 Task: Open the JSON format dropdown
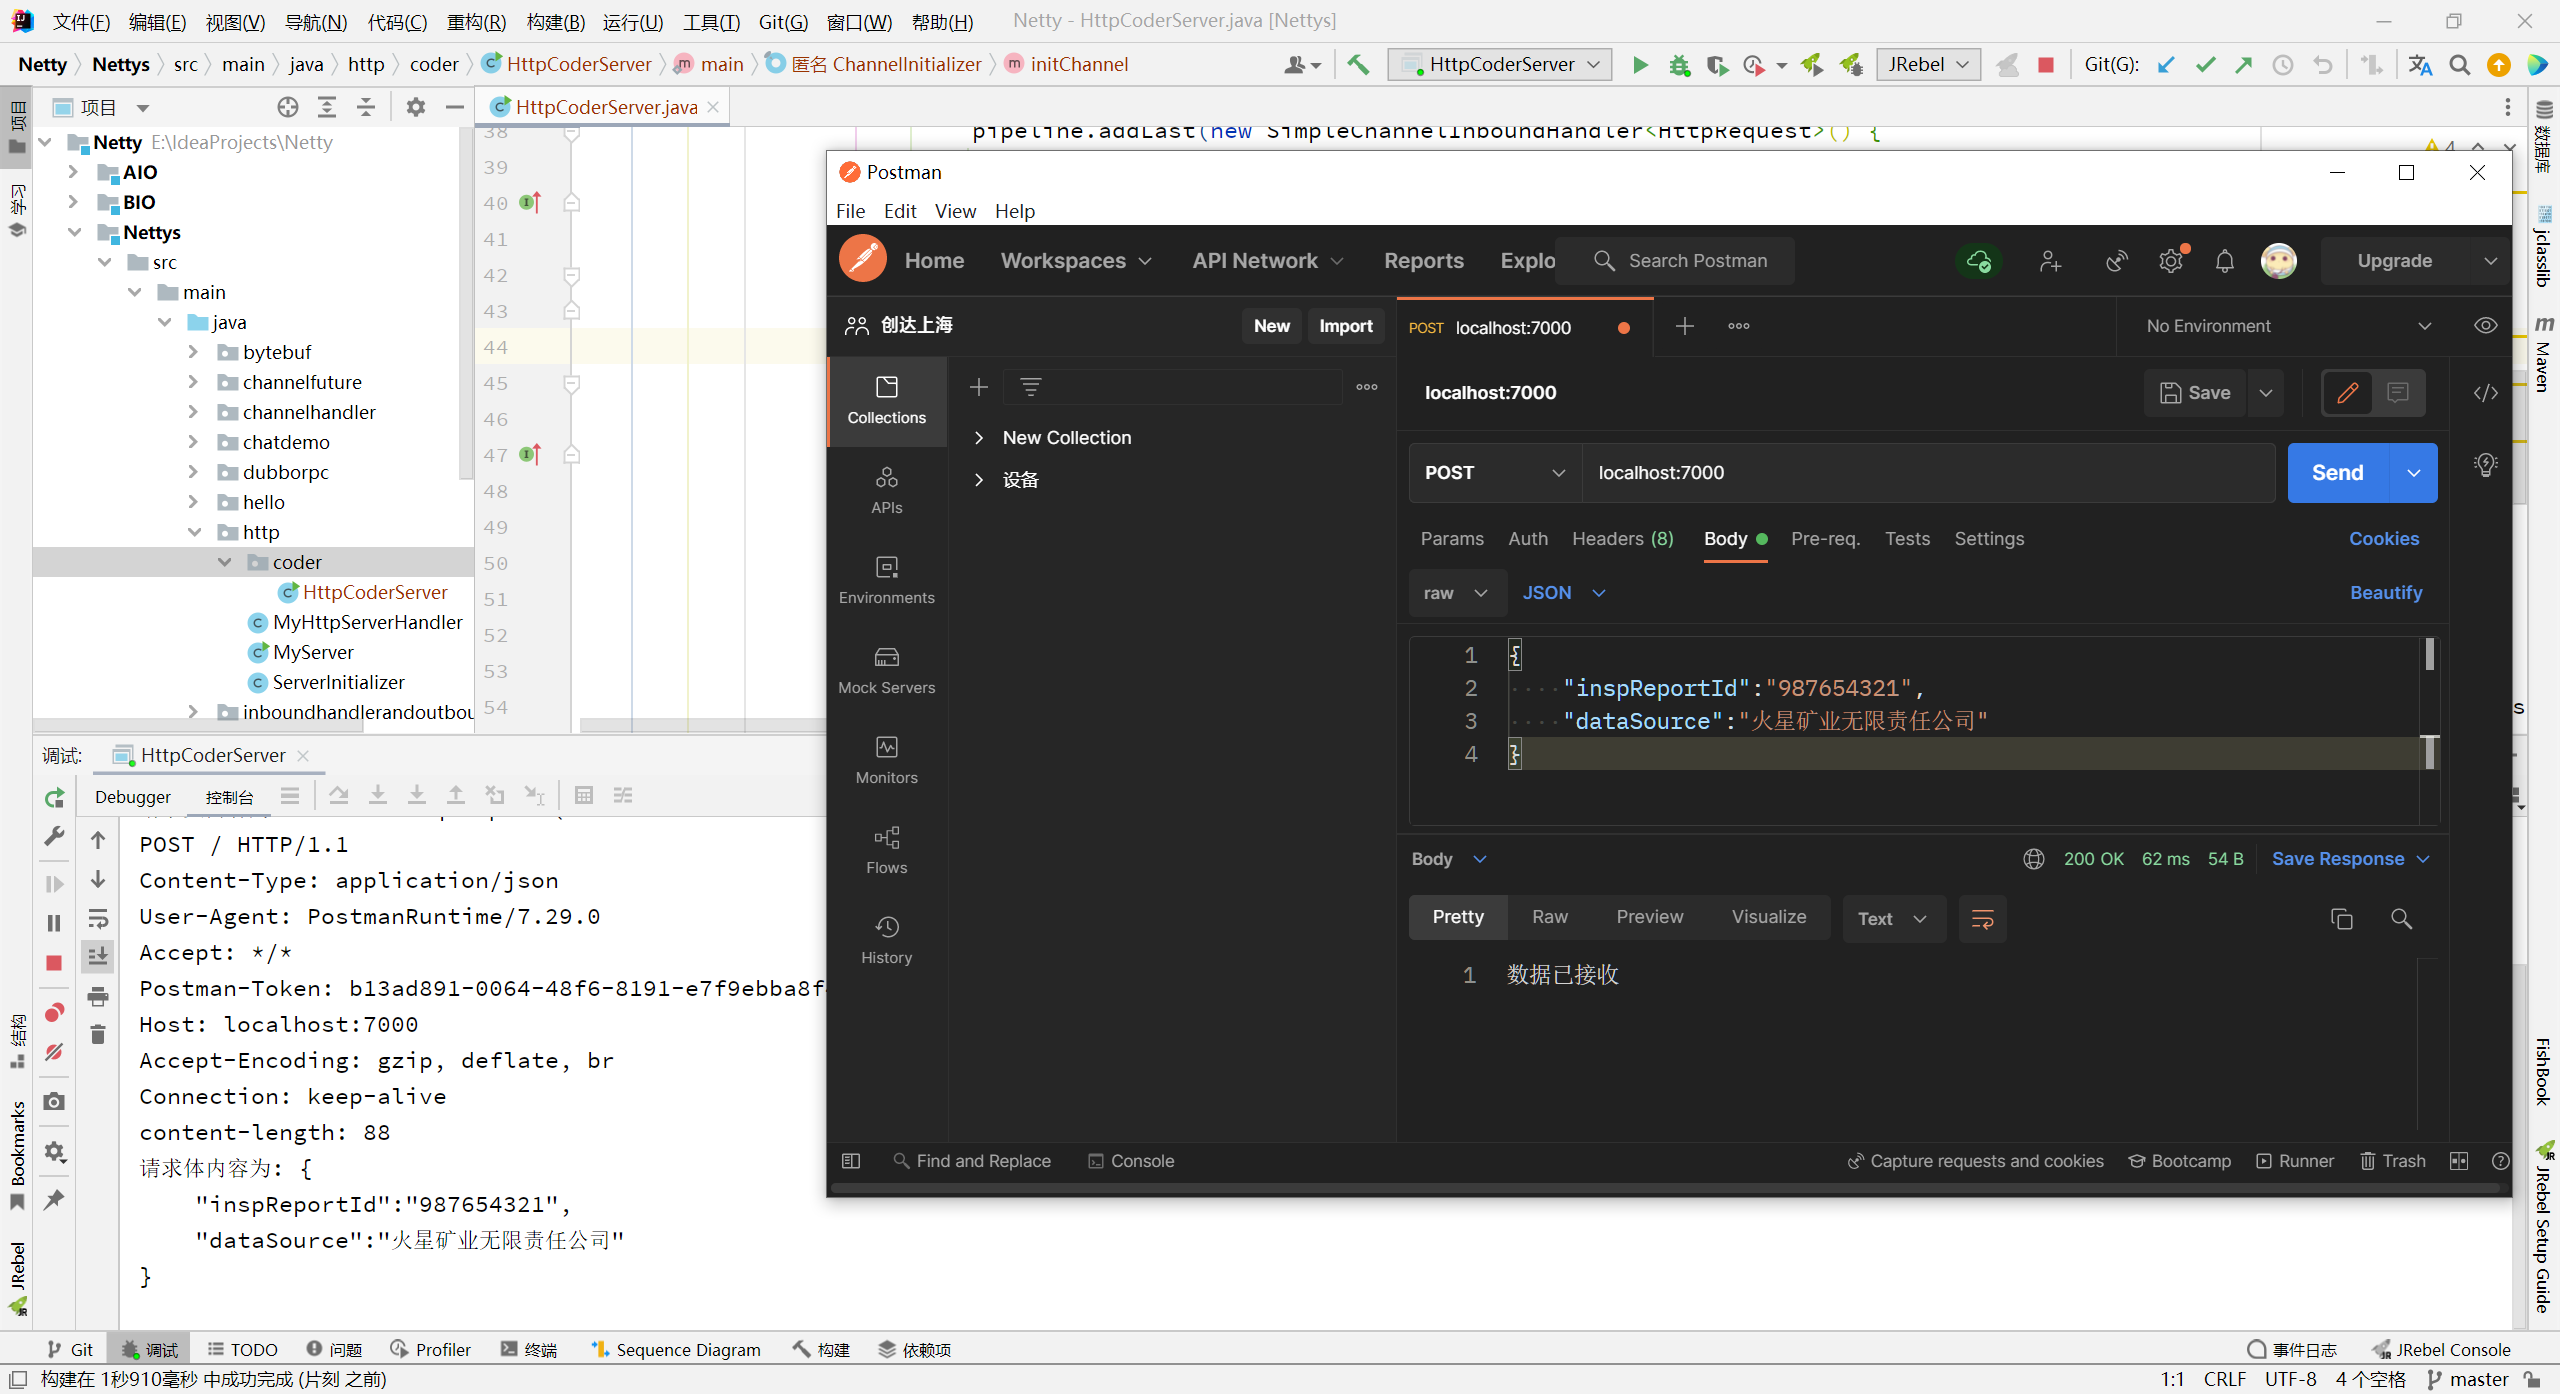[1564, 593]
